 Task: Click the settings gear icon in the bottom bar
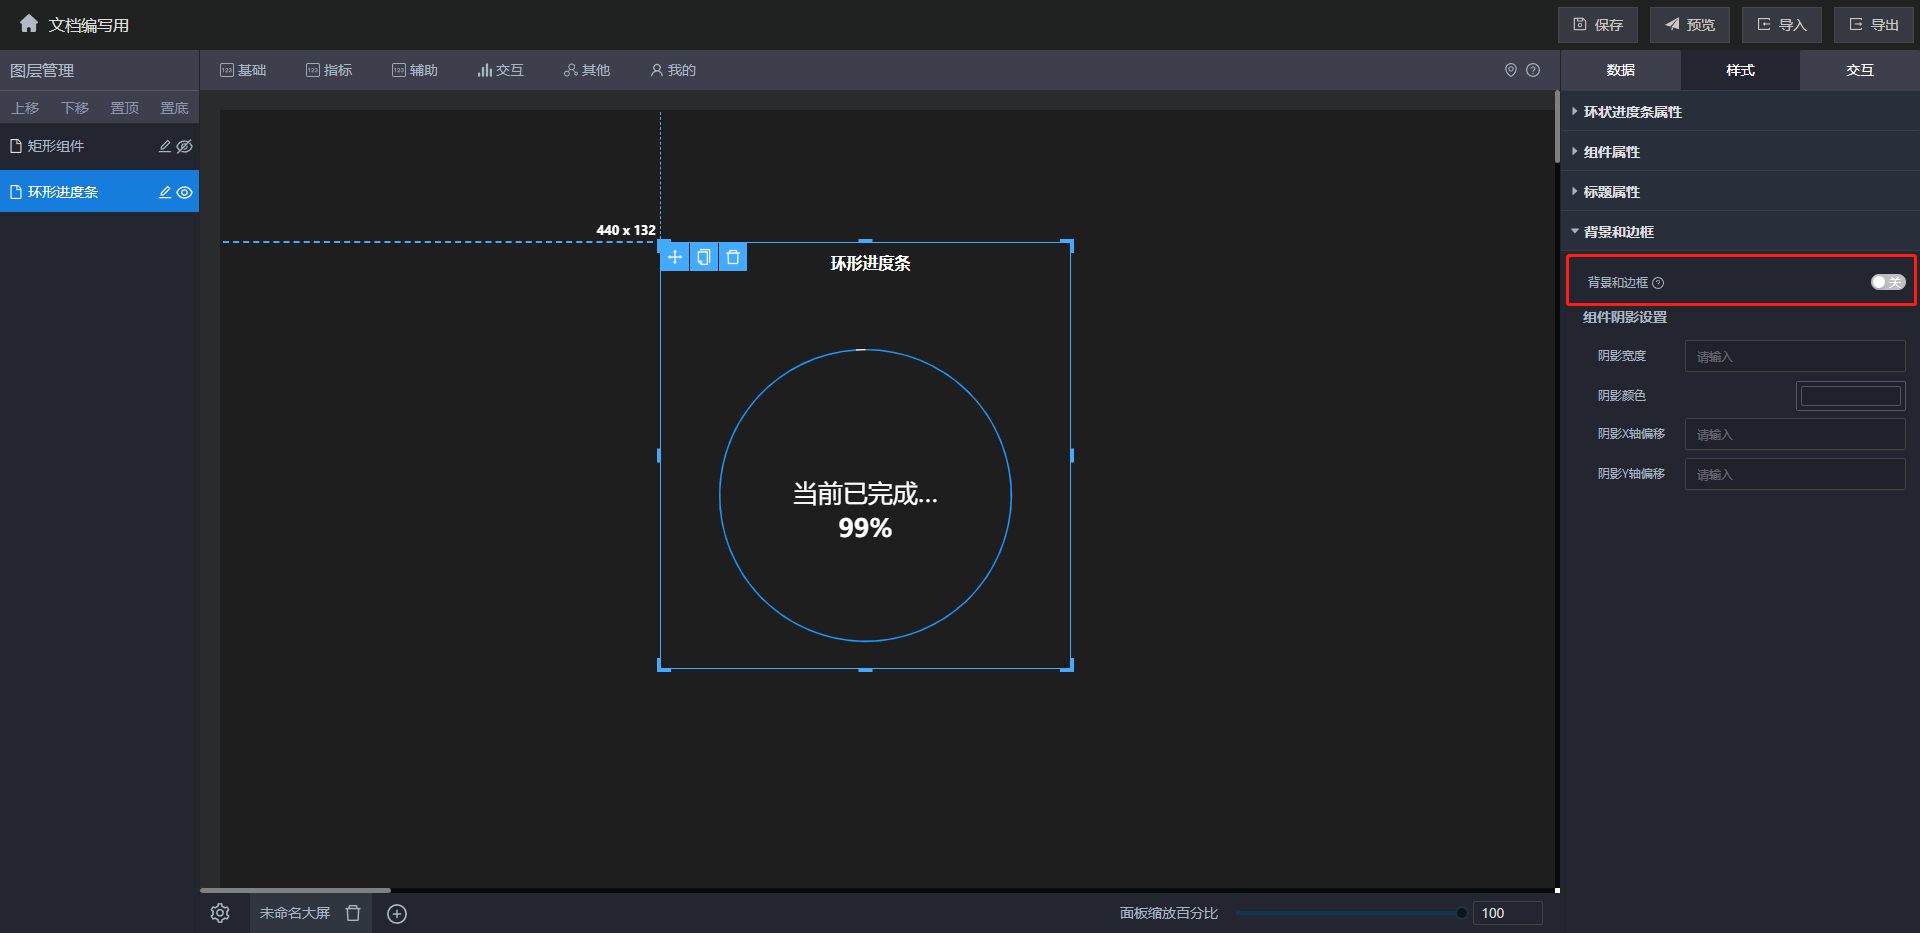click(220, 913)
